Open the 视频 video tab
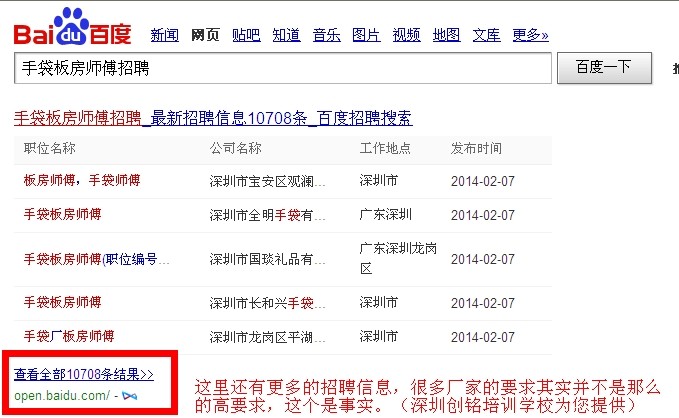 (x=406, y=35)
